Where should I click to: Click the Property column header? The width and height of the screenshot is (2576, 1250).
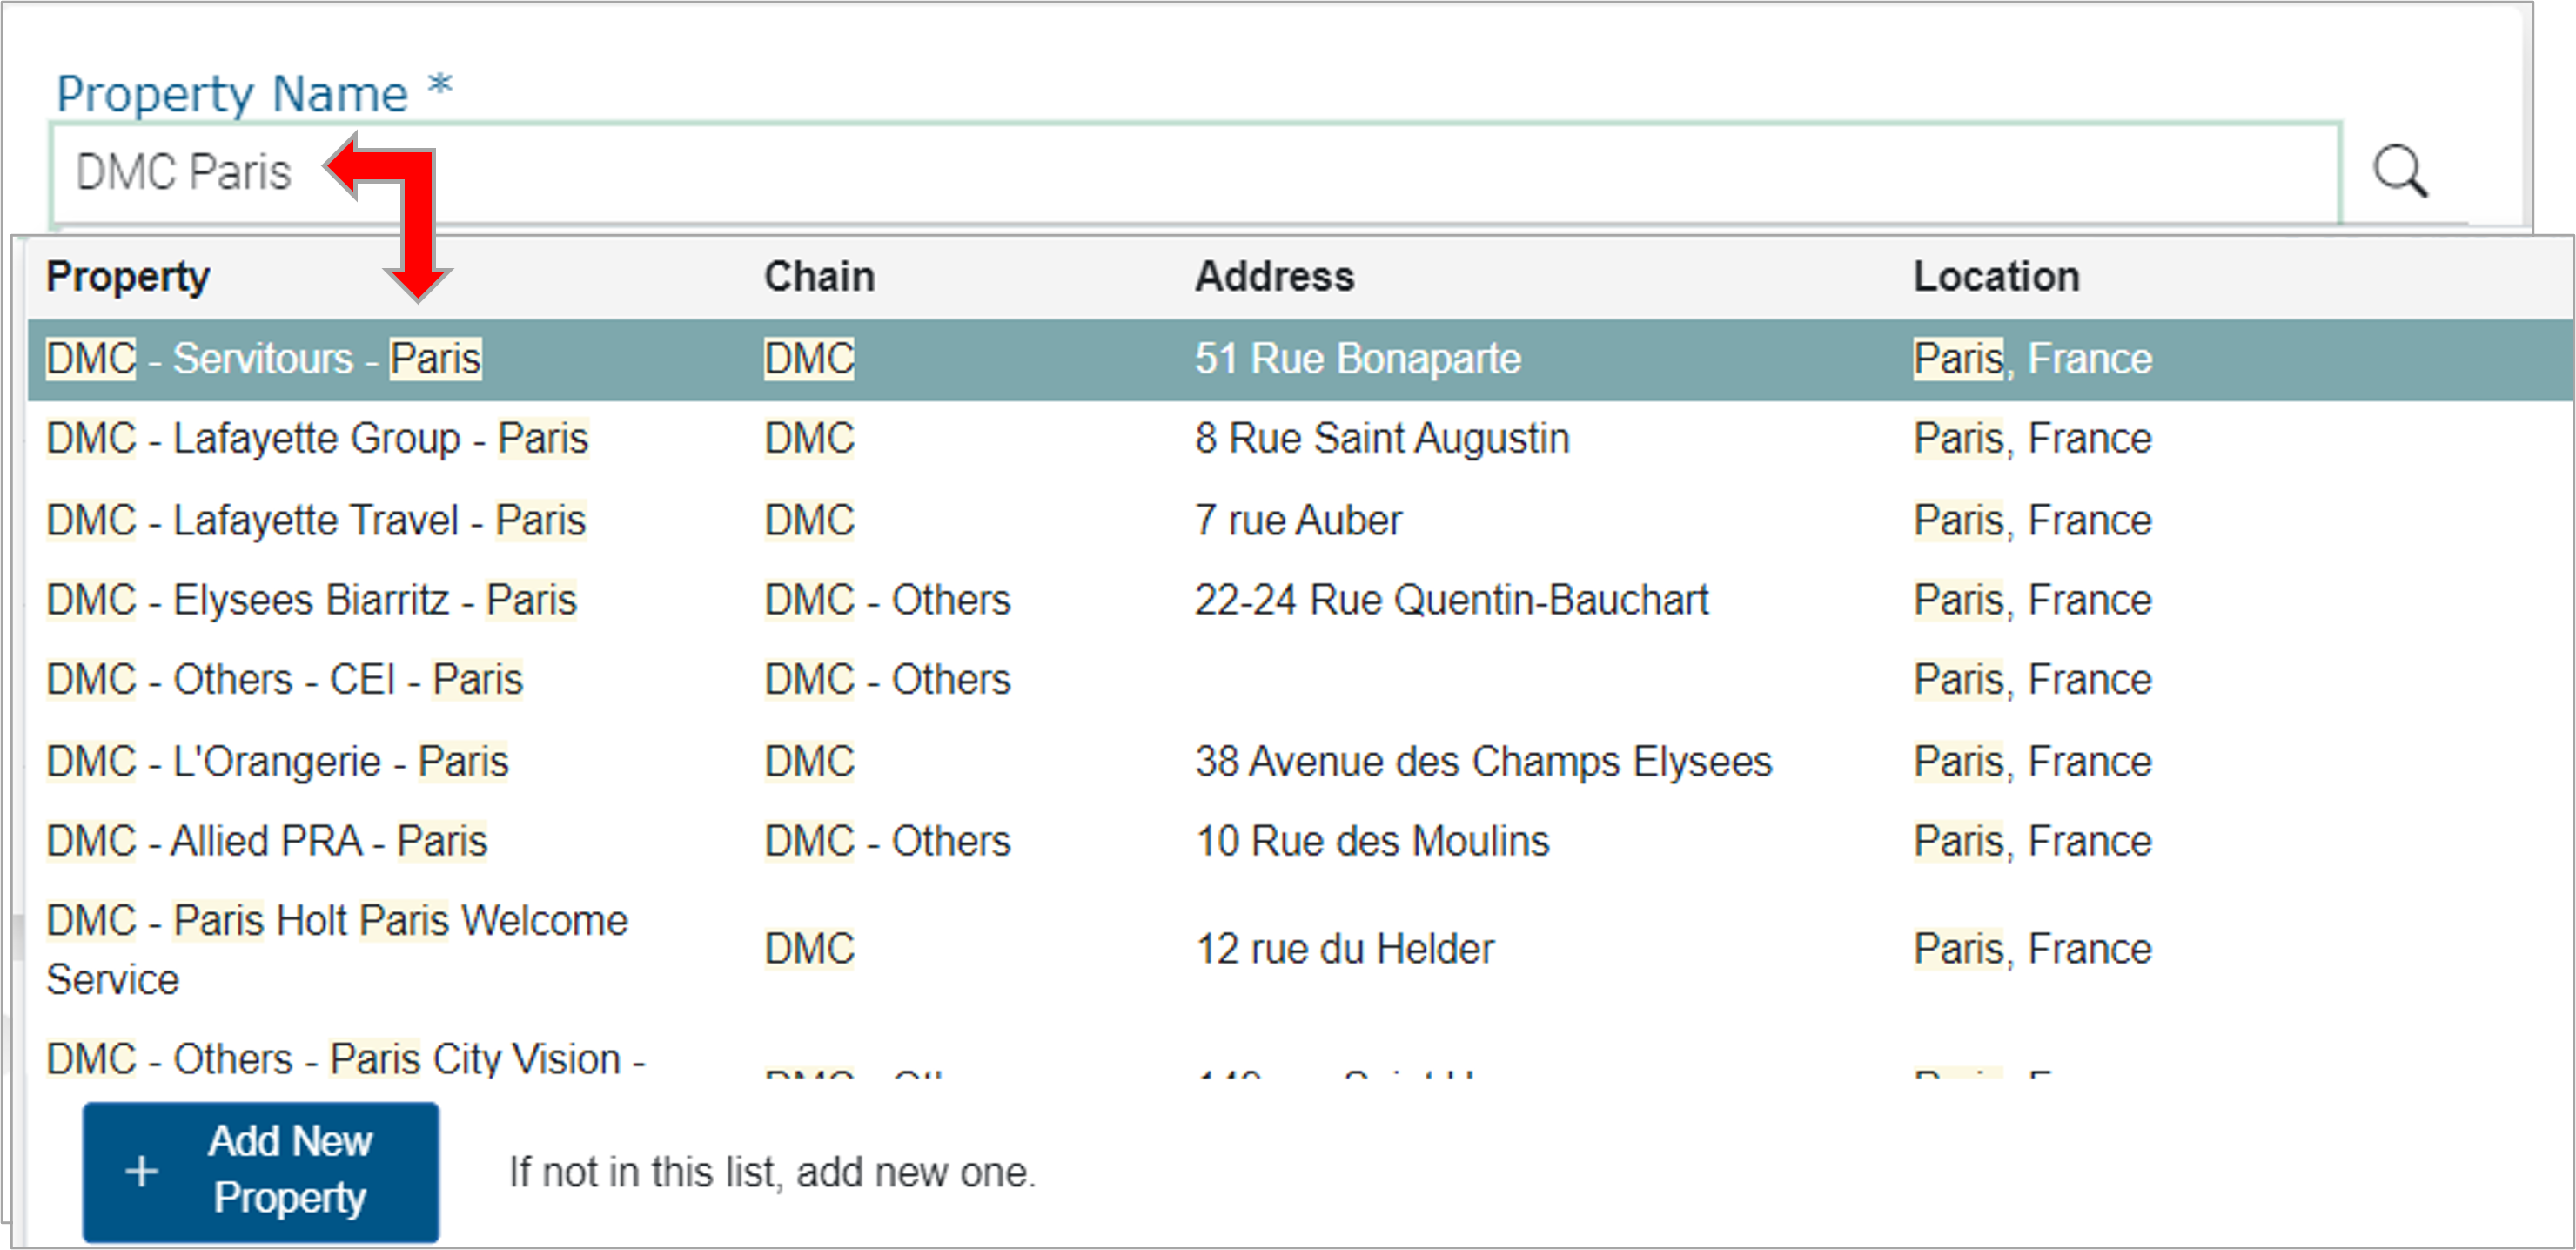(128, 277)
